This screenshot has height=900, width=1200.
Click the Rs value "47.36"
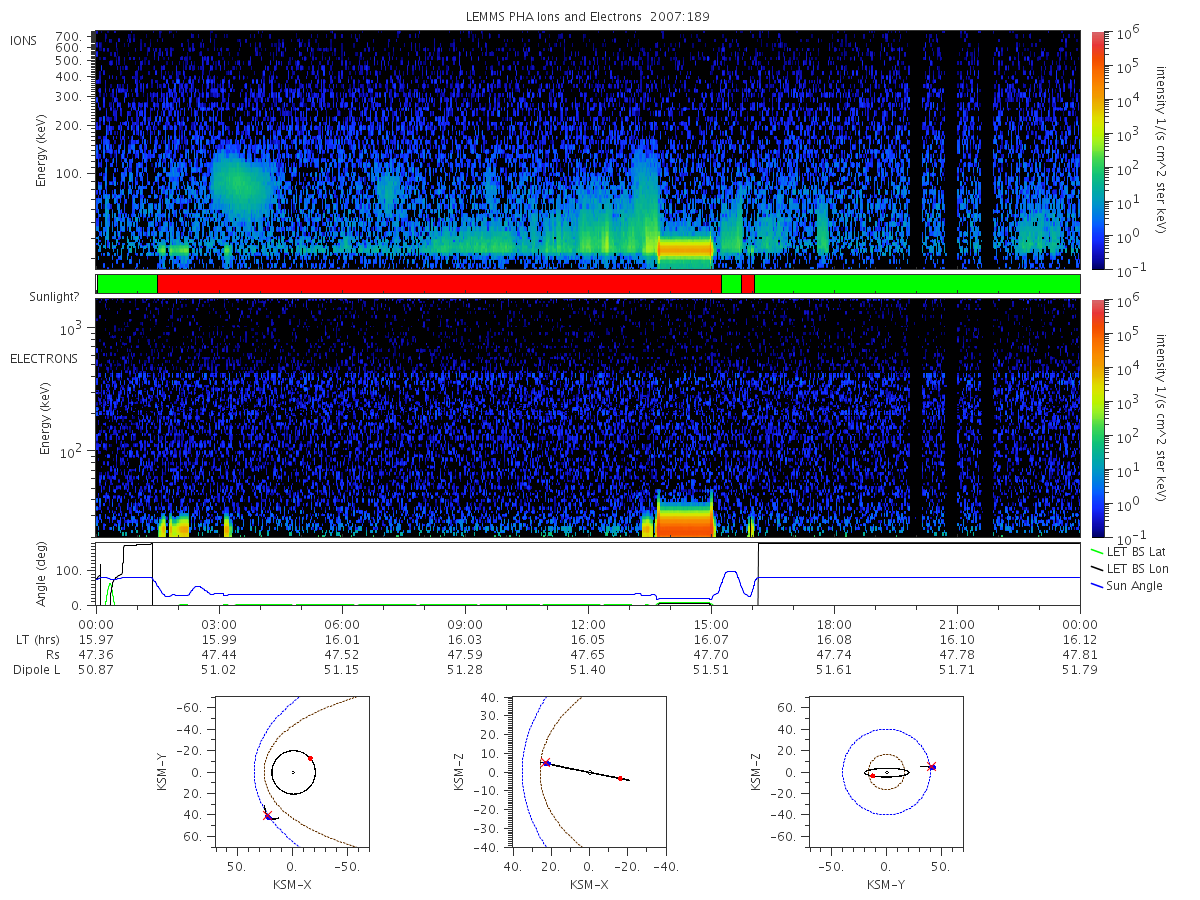96,655
